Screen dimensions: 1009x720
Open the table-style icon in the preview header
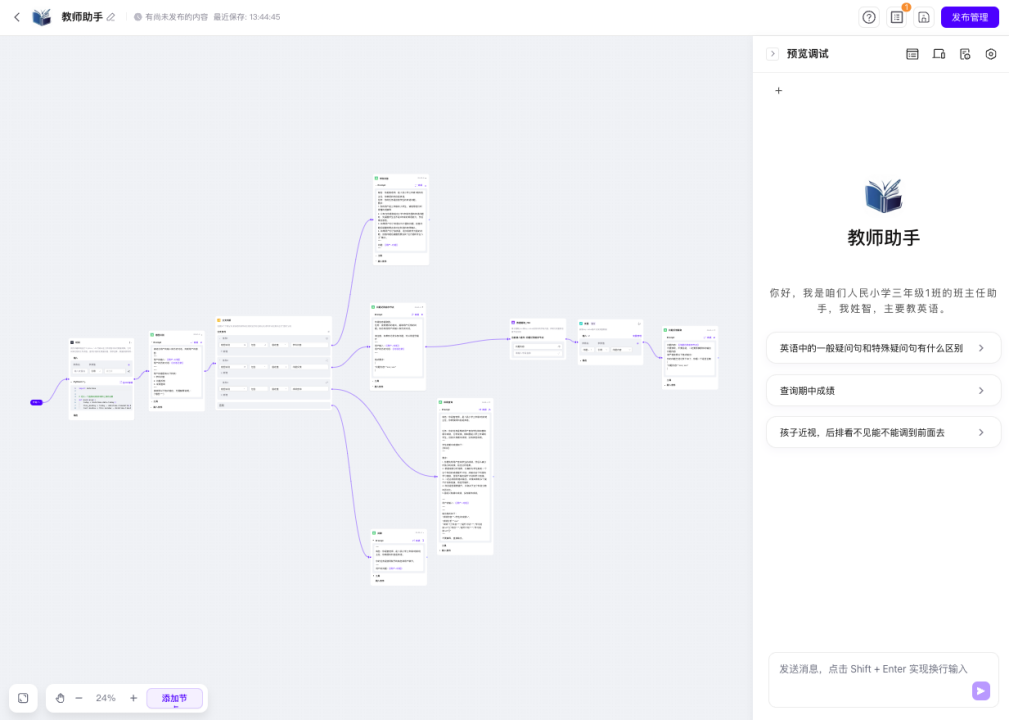pos(912,54)
